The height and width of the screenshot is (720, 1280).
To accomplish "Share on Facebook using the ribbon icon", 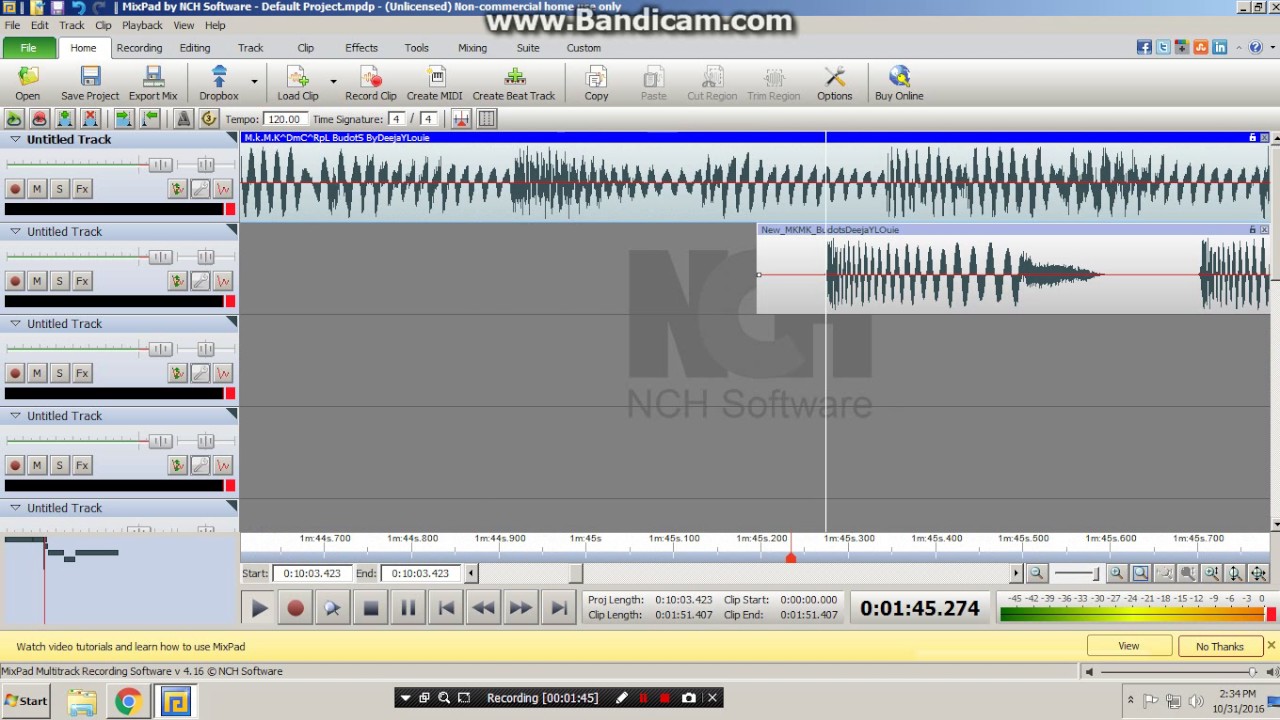I will click(x=1145, y=47).
